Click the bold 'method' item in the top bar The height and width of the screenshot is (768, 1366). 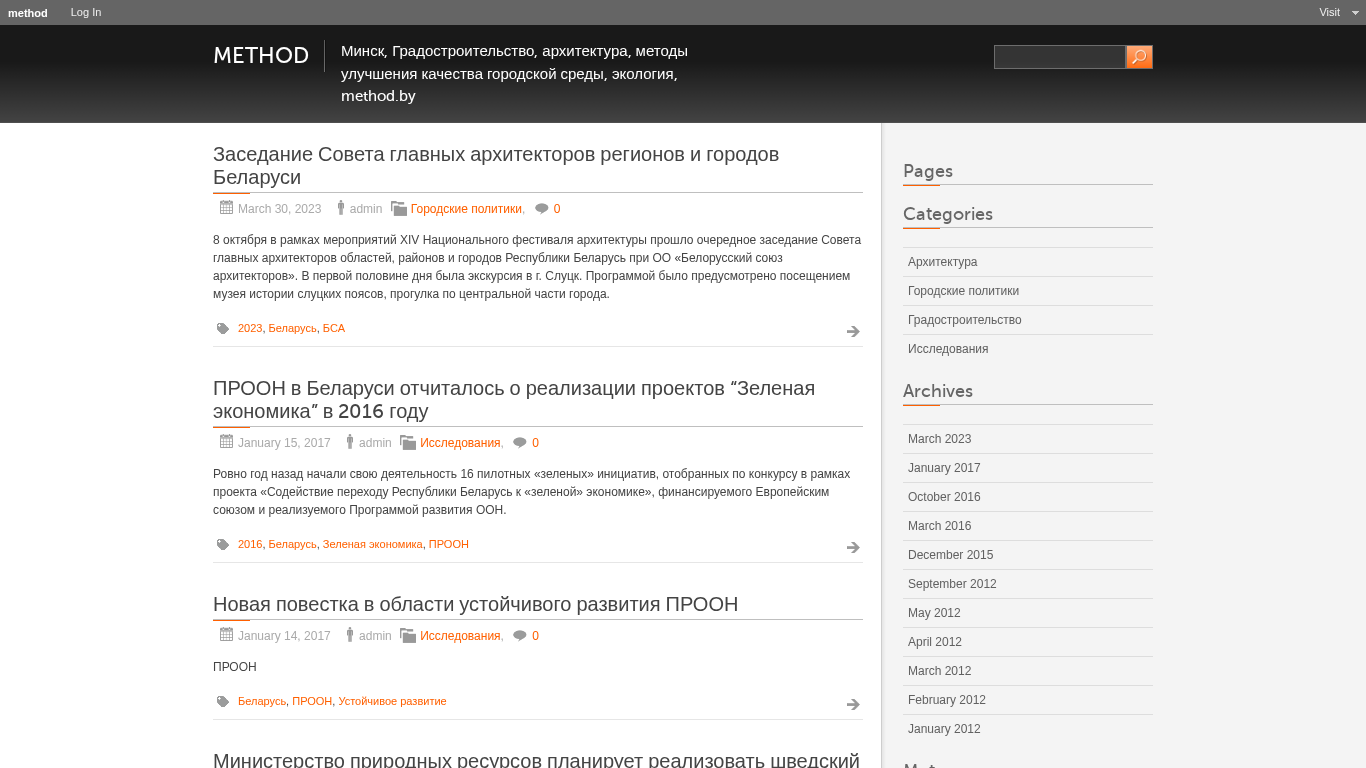pyautogui.click(x=28, y=13)
